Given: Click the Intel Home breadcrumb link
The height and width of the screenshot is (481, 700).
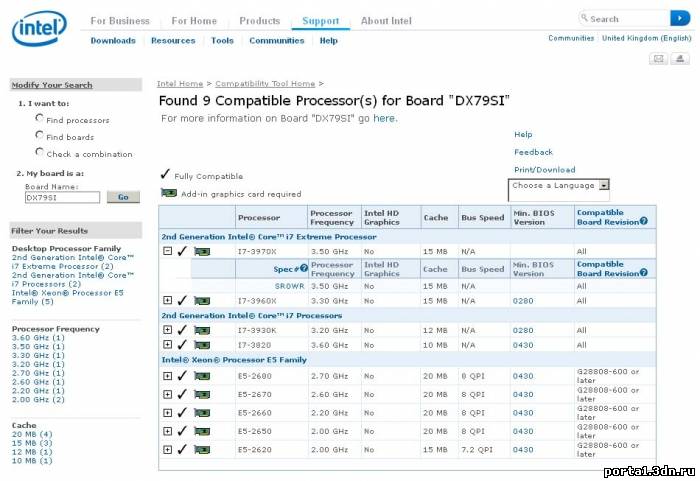Looking at the screenshot, I should 180,84.
